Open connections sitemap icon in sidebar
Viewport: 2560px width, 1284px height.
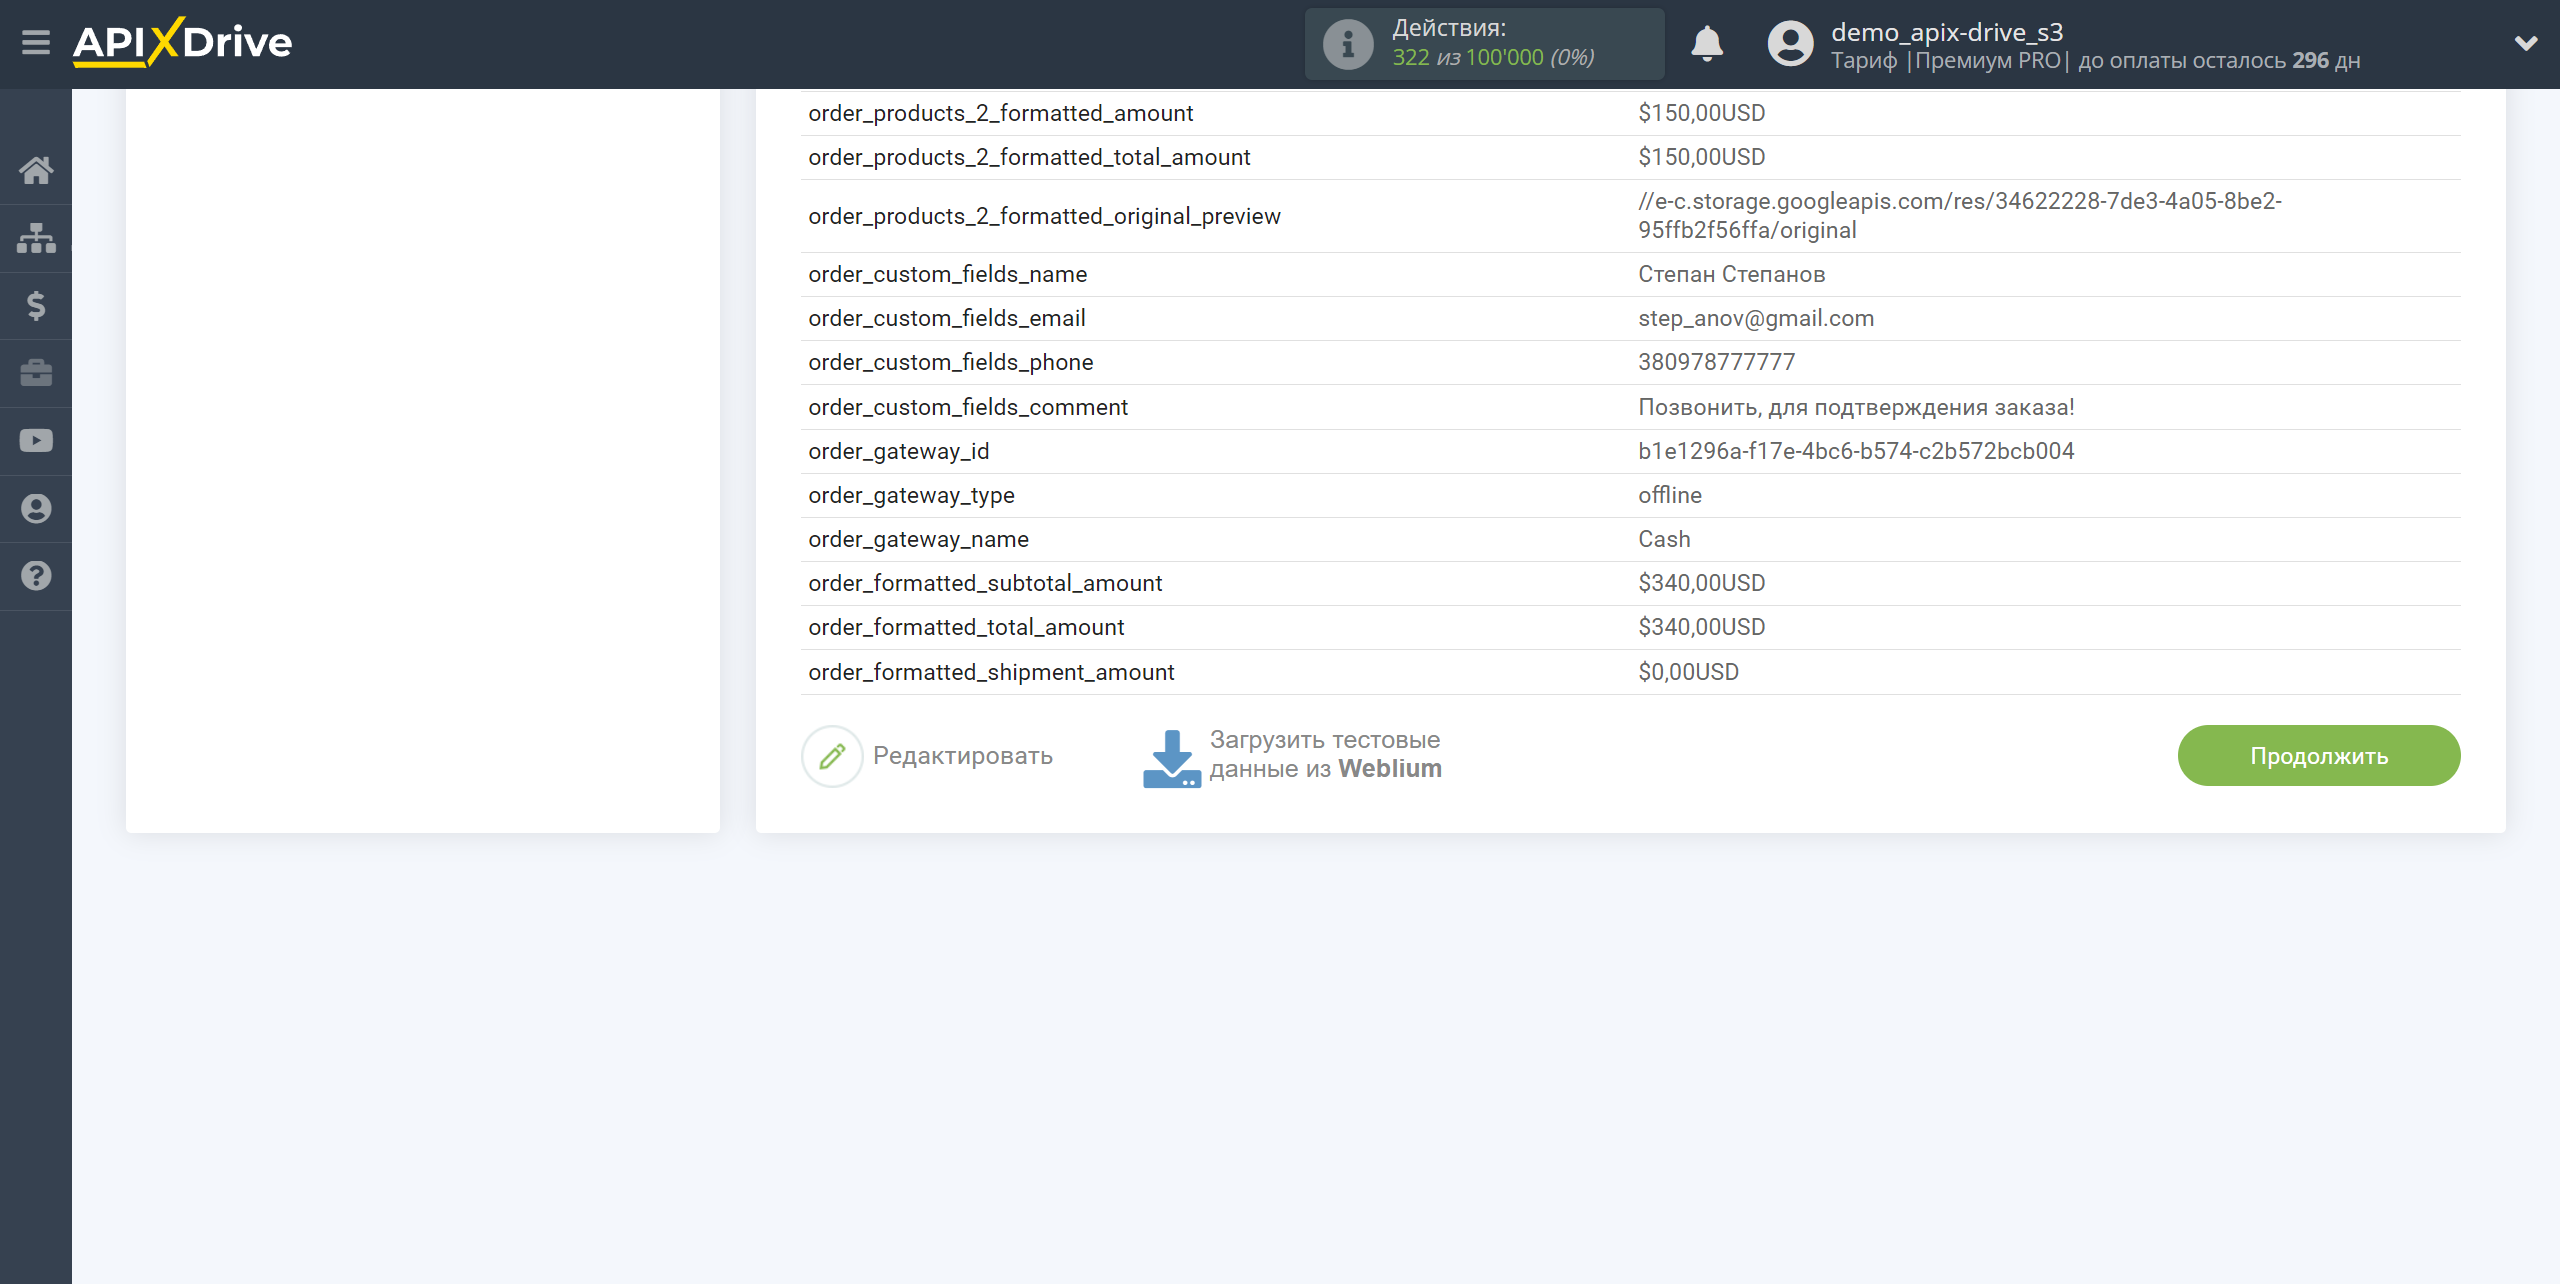tap(36, 238)
